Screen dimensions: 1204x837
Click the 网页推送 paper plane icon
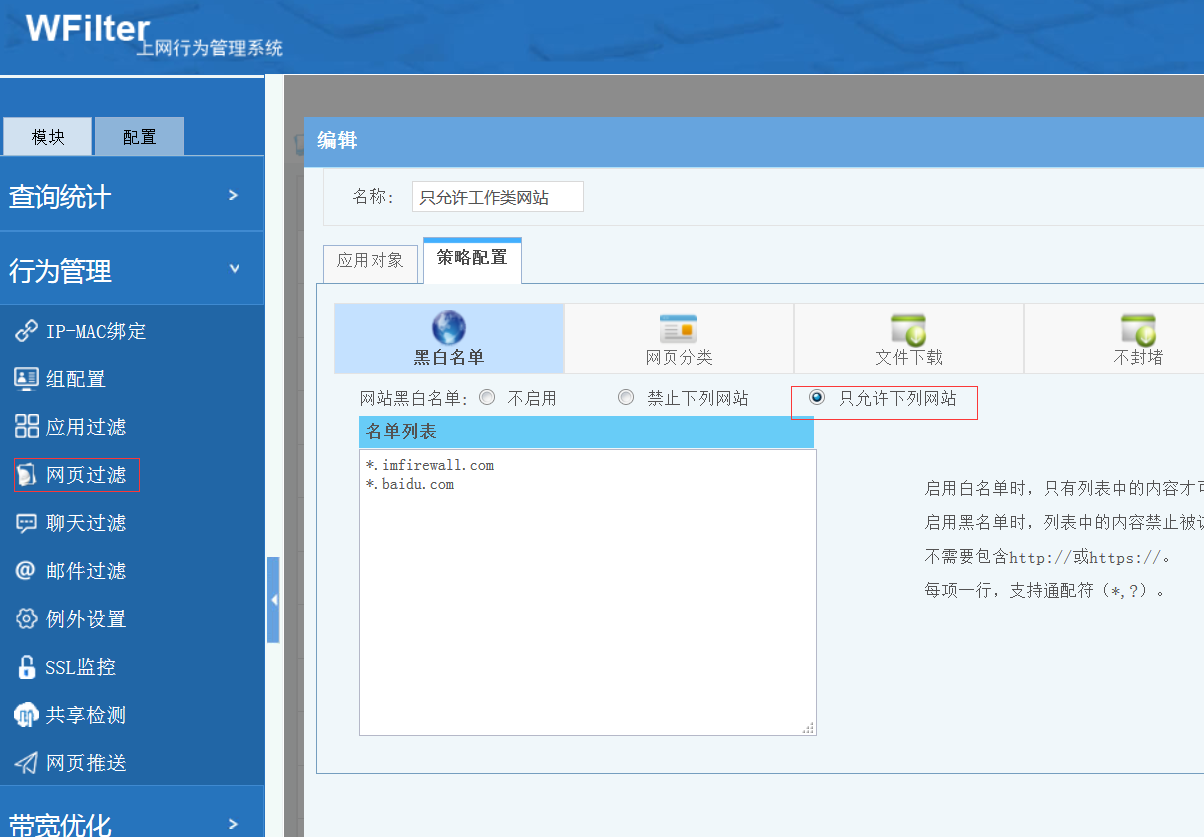(x=26, y=763)
